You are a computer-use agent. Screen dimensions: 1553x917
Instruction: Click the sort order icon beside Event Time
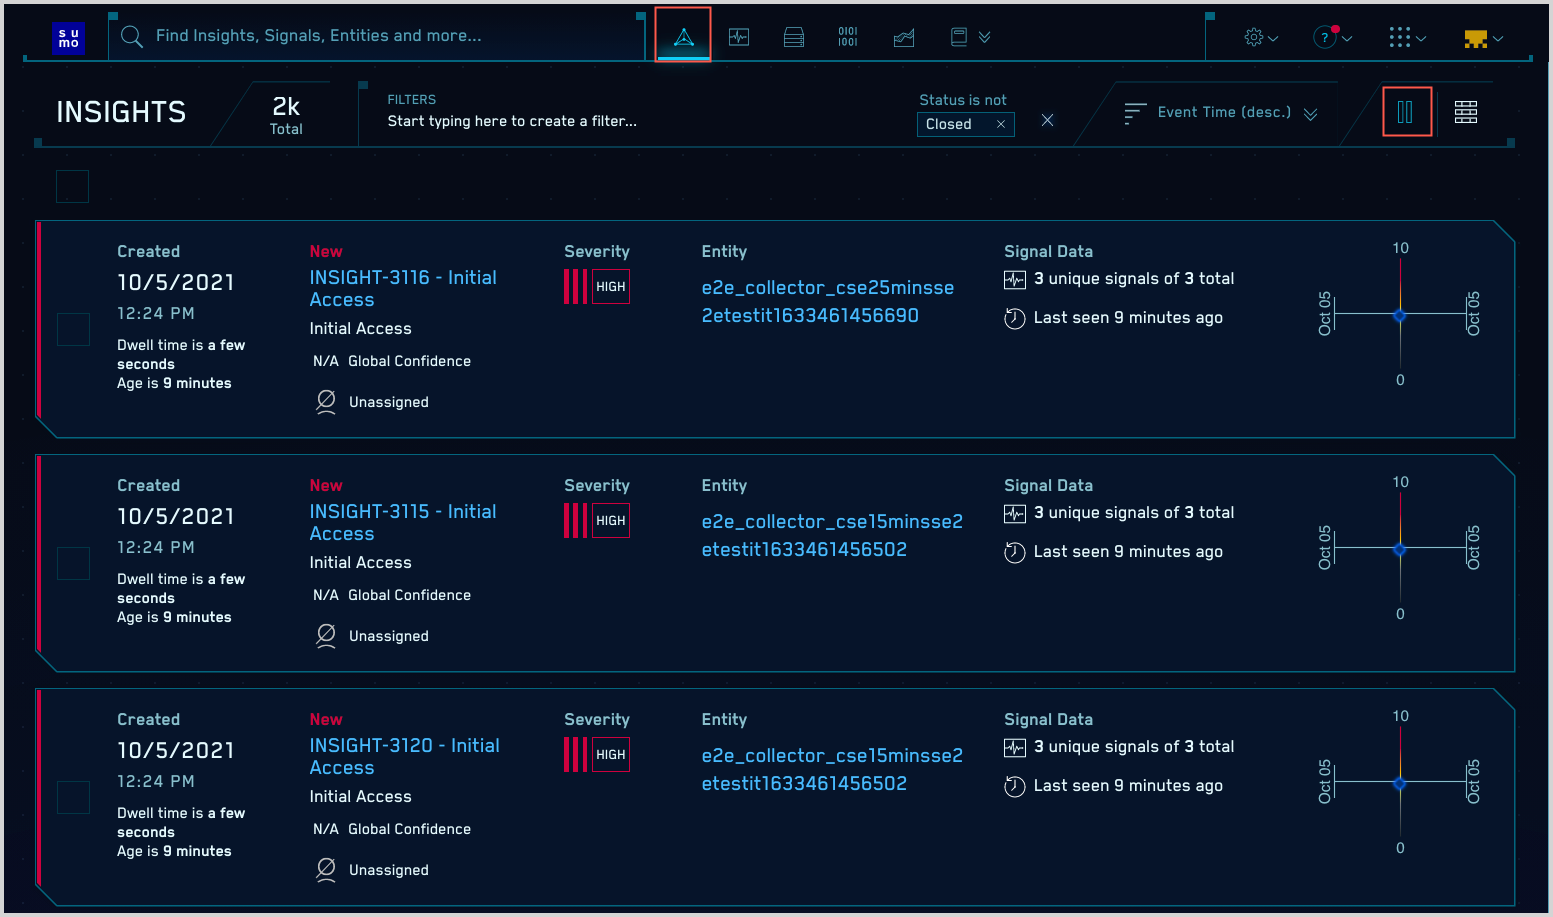coord(1135,112)
